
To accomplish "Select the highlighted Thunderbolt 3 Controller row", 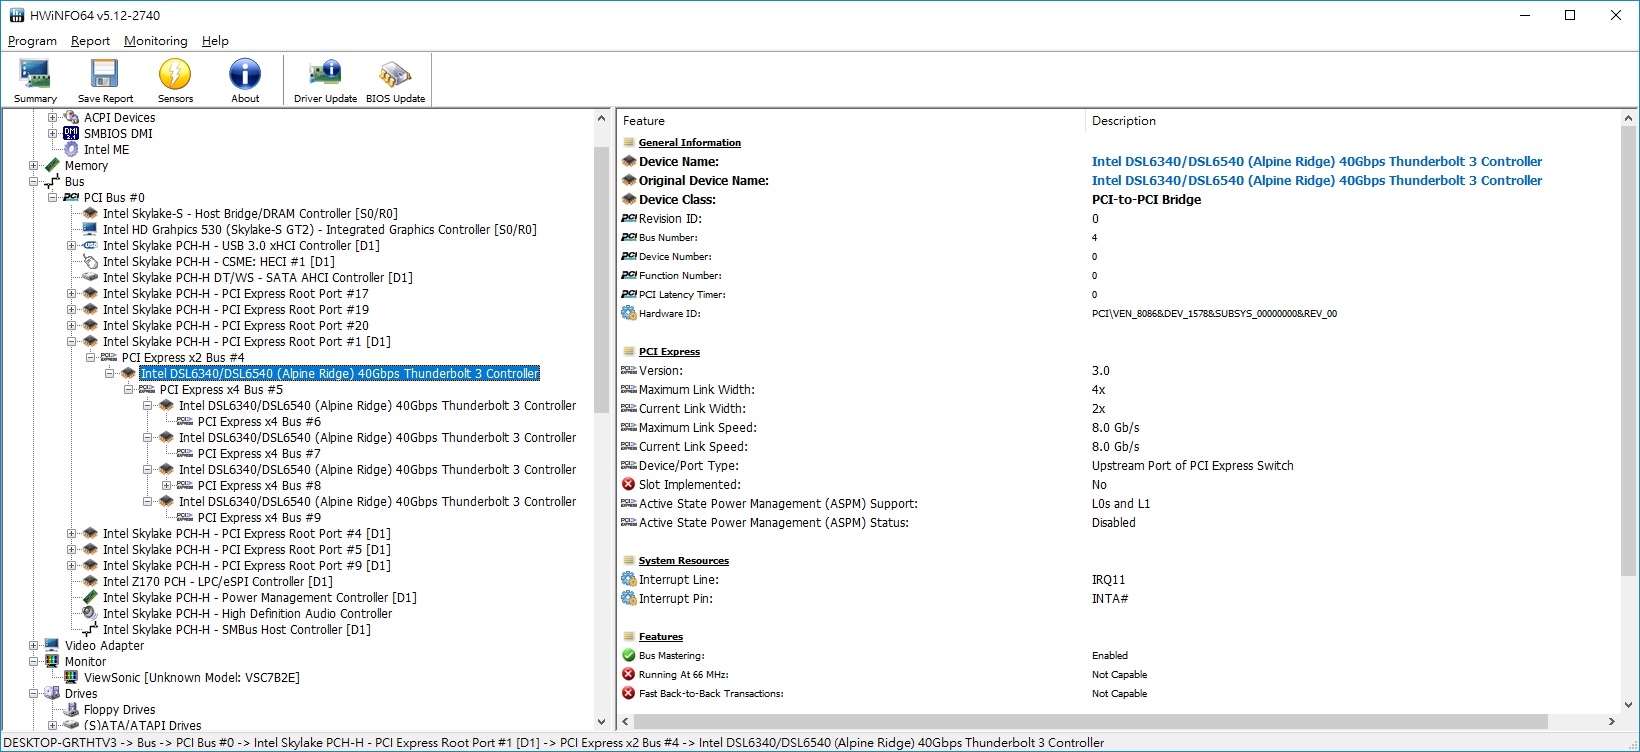I will (x=339, y=373).
